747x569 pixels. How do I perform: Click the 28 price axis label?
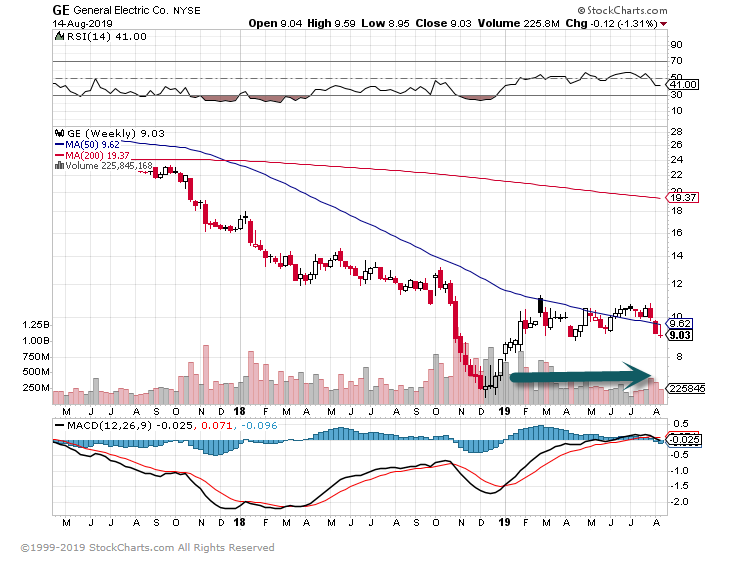click(x=676, y=132)
